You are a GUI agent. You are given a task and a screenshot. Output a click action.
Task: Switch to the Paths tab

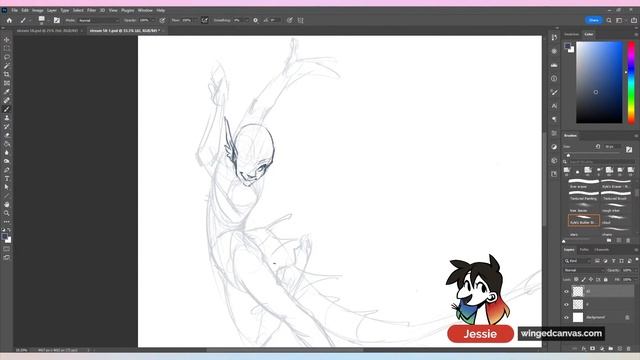click(584, 250)
